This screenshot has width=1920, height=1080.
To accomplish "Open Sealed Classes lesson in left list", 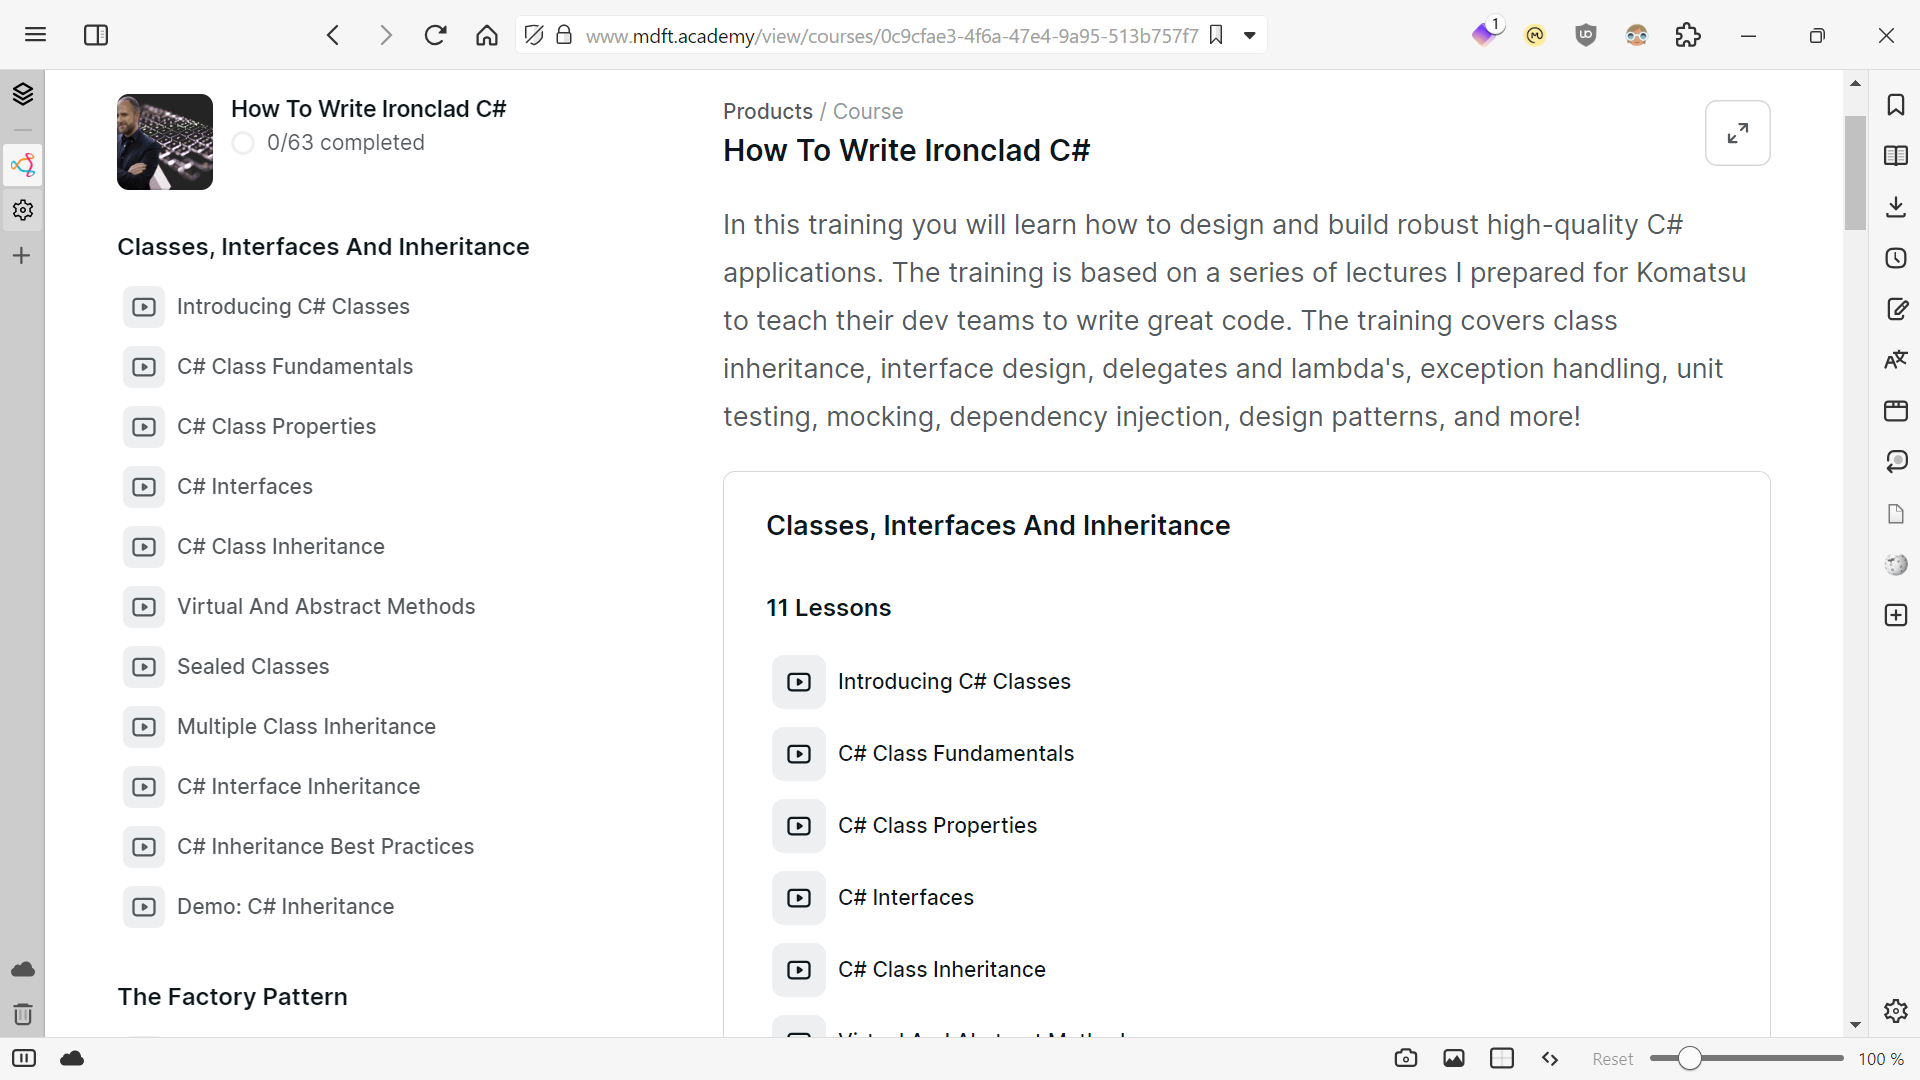I will [253, 667].
